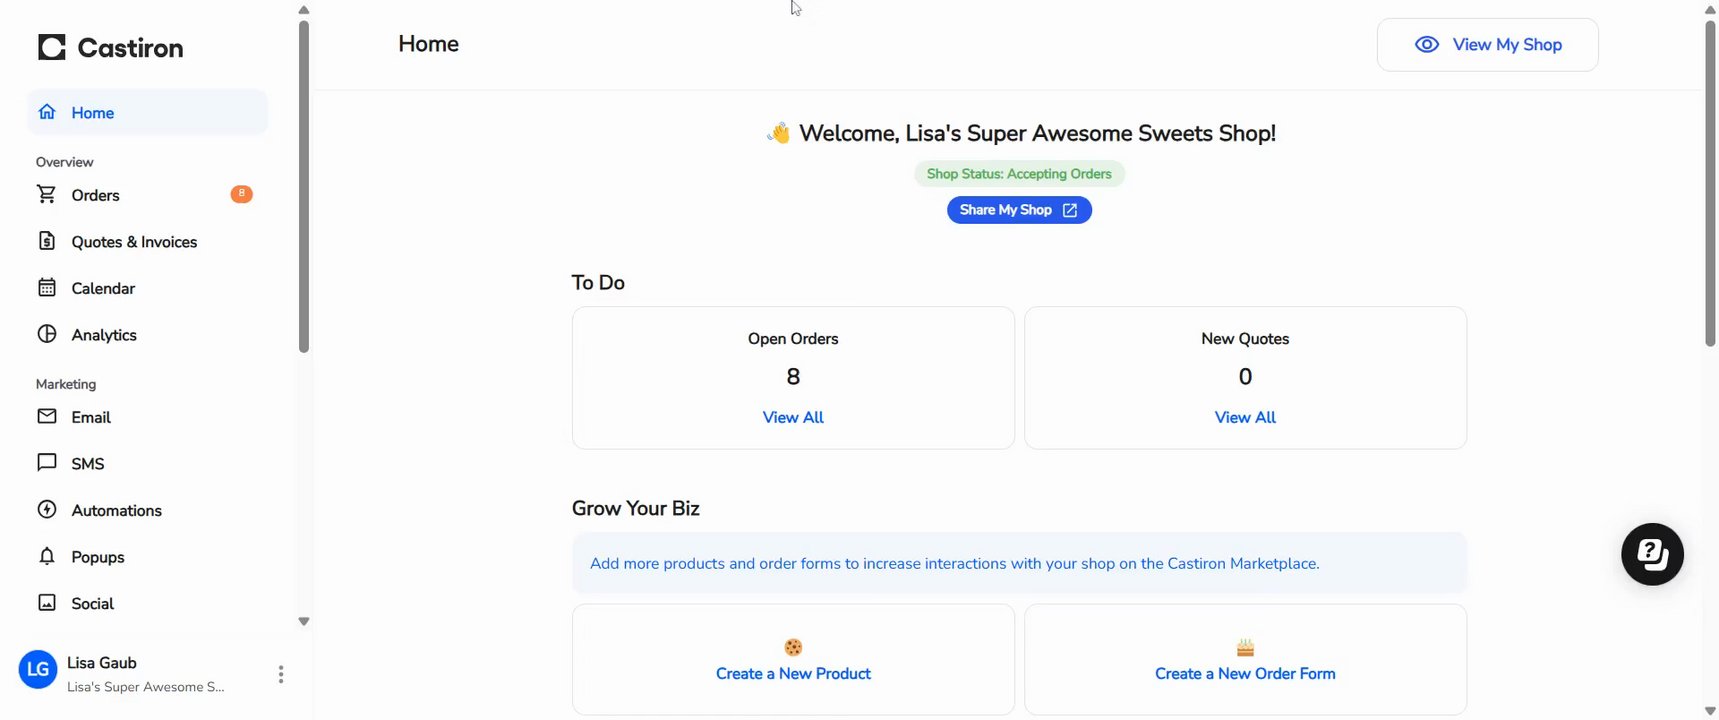Select the Analytics pie chart icon
Viewport: 1719px width, 720px height.
pos(47,334)
